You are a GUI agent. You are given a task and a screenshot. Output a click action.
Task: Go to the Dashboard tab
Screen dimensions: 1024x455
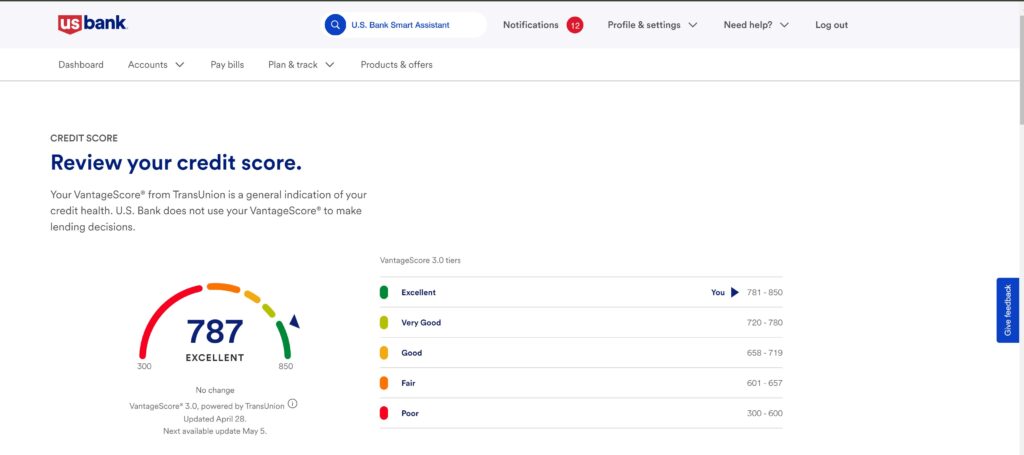point(81,65)
